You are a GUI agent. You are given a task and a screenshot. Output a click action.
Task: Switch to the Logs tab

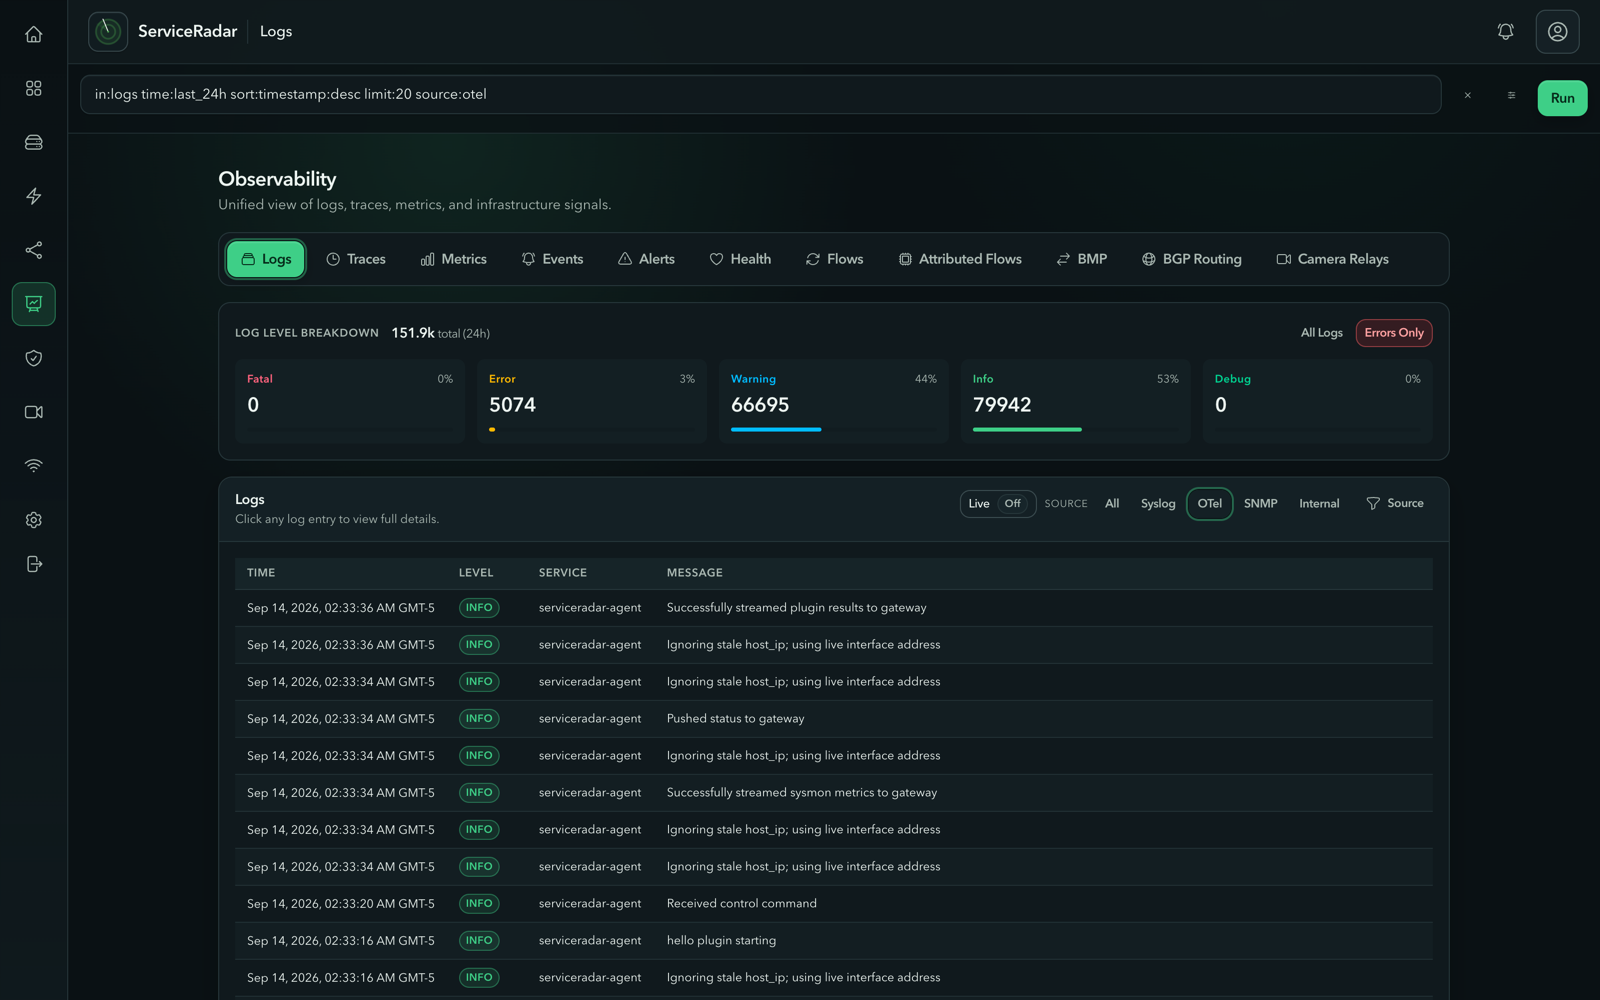[x=266, y=259]
